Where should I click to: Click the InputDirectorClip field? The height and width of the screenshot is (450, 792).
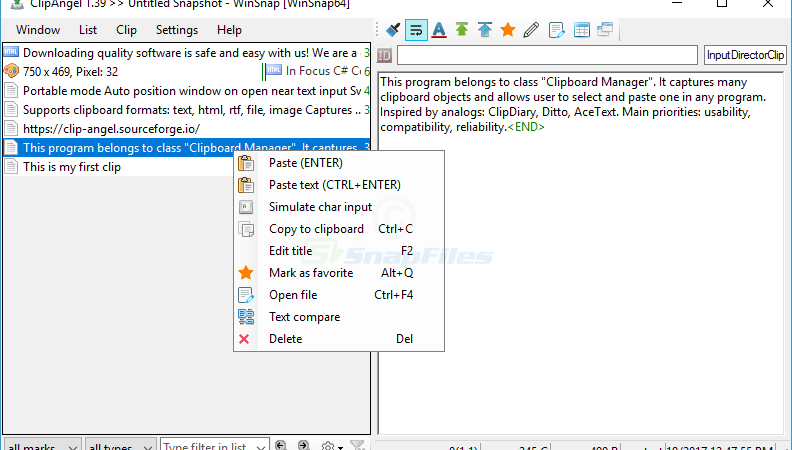[x=745, y=55]
